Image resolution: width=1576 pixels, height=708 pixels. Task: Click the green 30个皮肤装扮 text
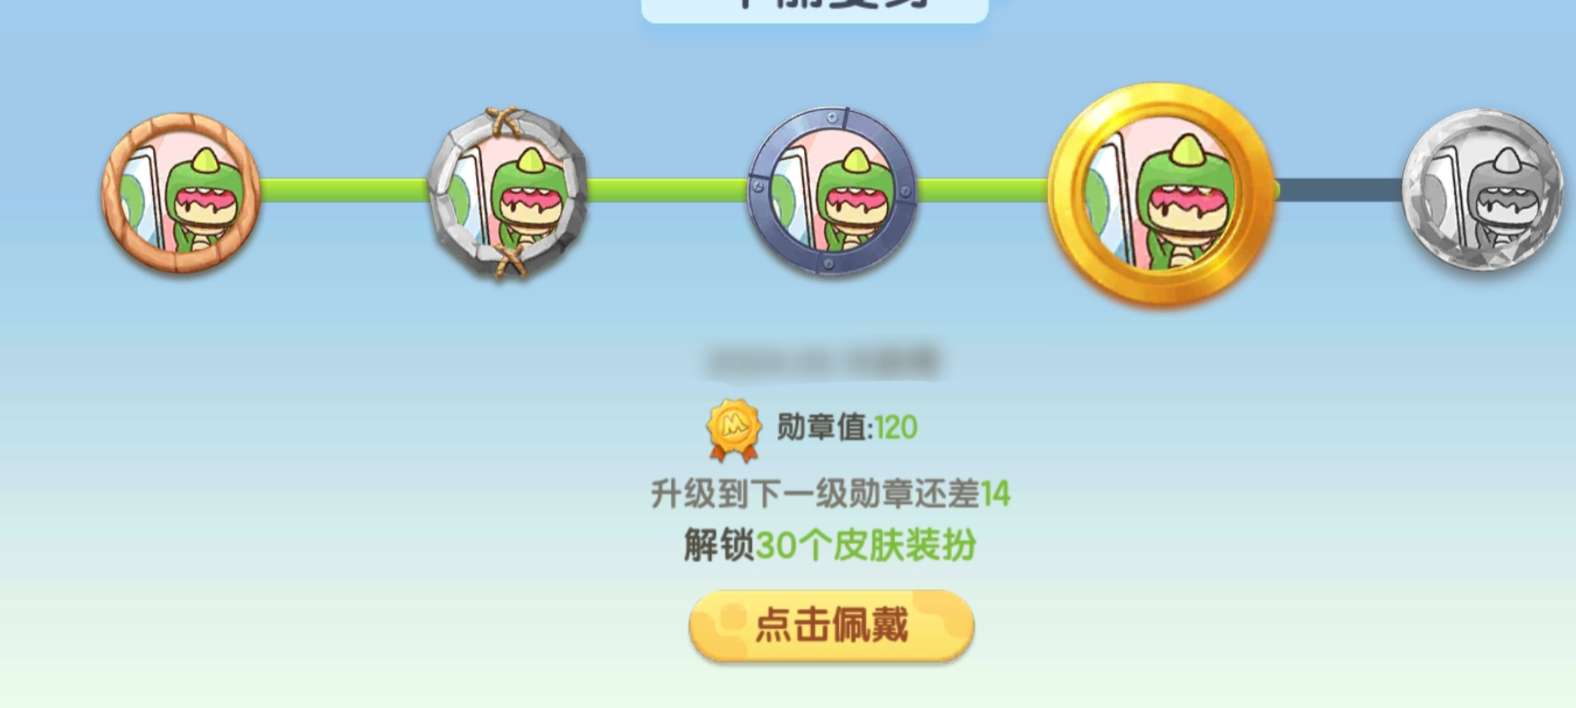866,546
